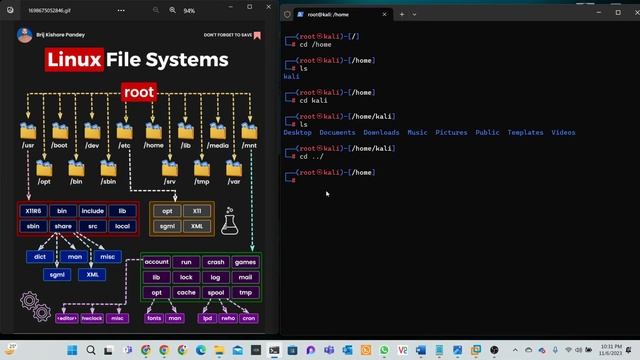Click the gears icon in the diagram
The height and width of the screenshot is (360, 640).
[36, 307]
